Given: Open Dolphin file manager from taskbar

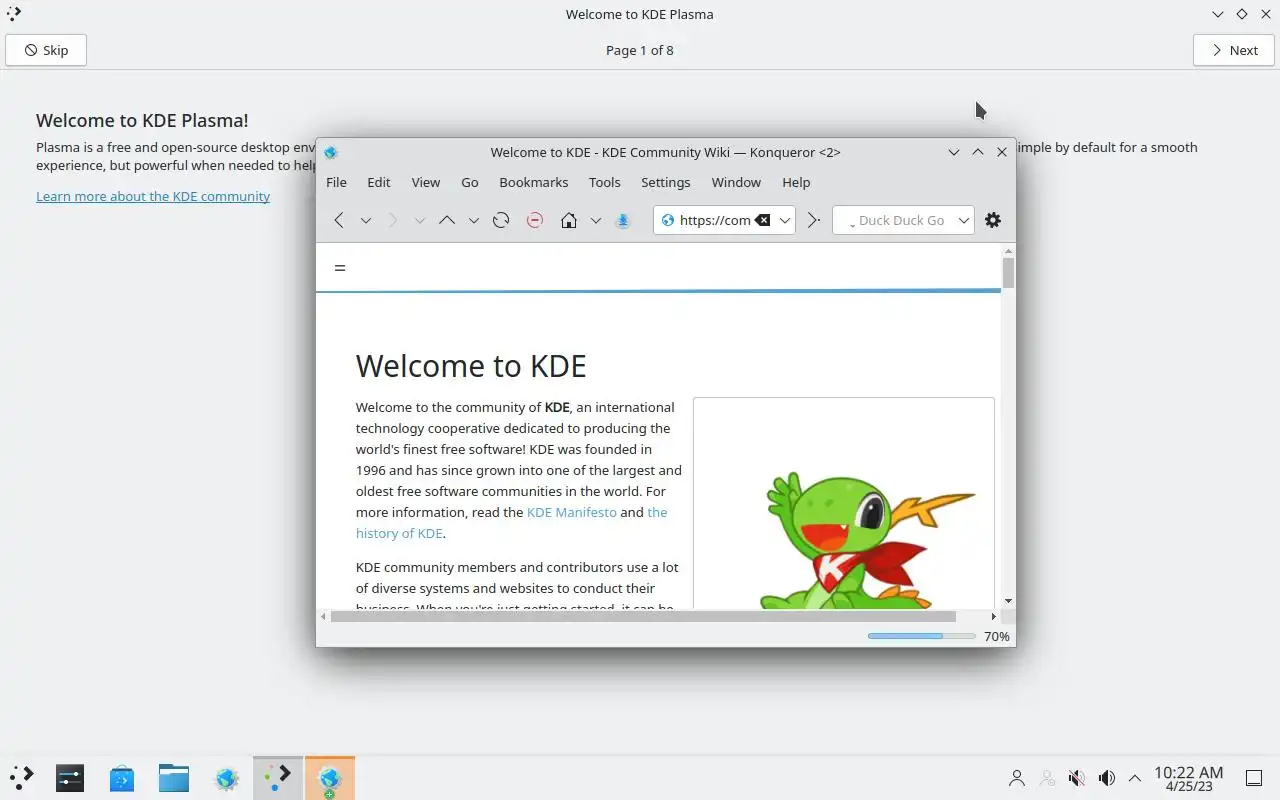Looking at the screenshot, I should 174,777.
